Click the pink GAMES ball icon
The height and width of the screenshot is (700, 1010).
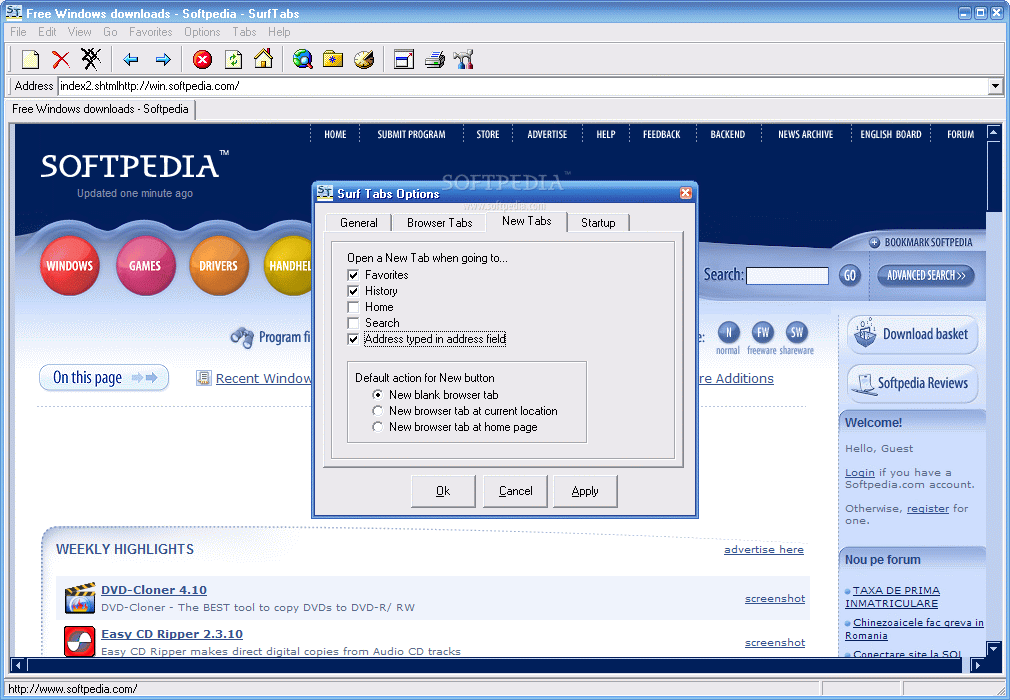pyautogui.click(x=145, y=266)
